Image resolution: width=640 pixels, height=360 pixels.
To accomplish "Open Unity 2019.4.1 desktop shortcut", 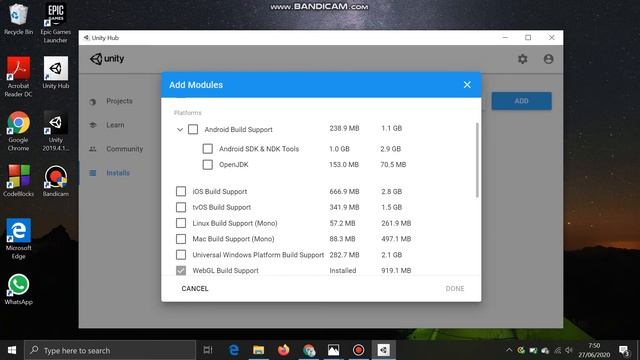I will pyautogui.click(x=56, y=131).
